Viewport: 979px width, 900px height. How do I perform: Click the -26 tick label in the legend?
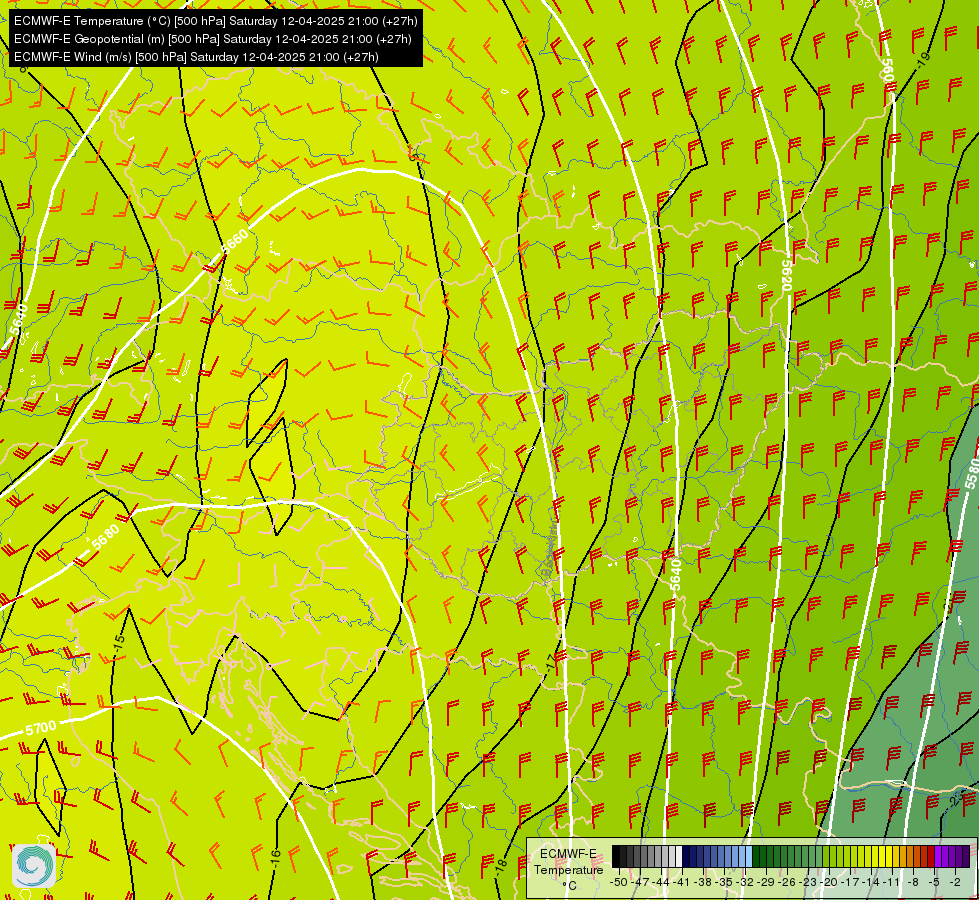pyautogui.click(x=787, y=882)
